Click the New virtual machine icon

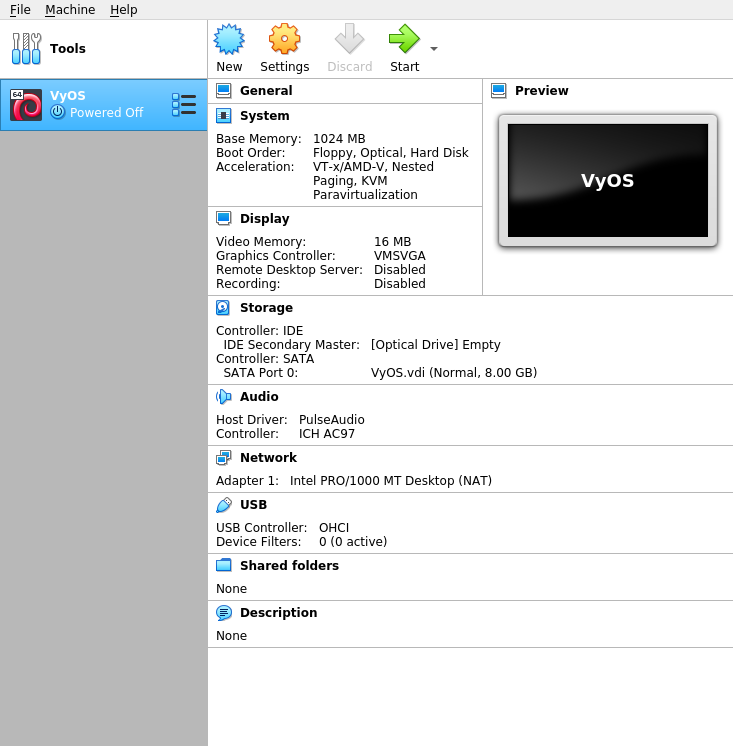229,39
